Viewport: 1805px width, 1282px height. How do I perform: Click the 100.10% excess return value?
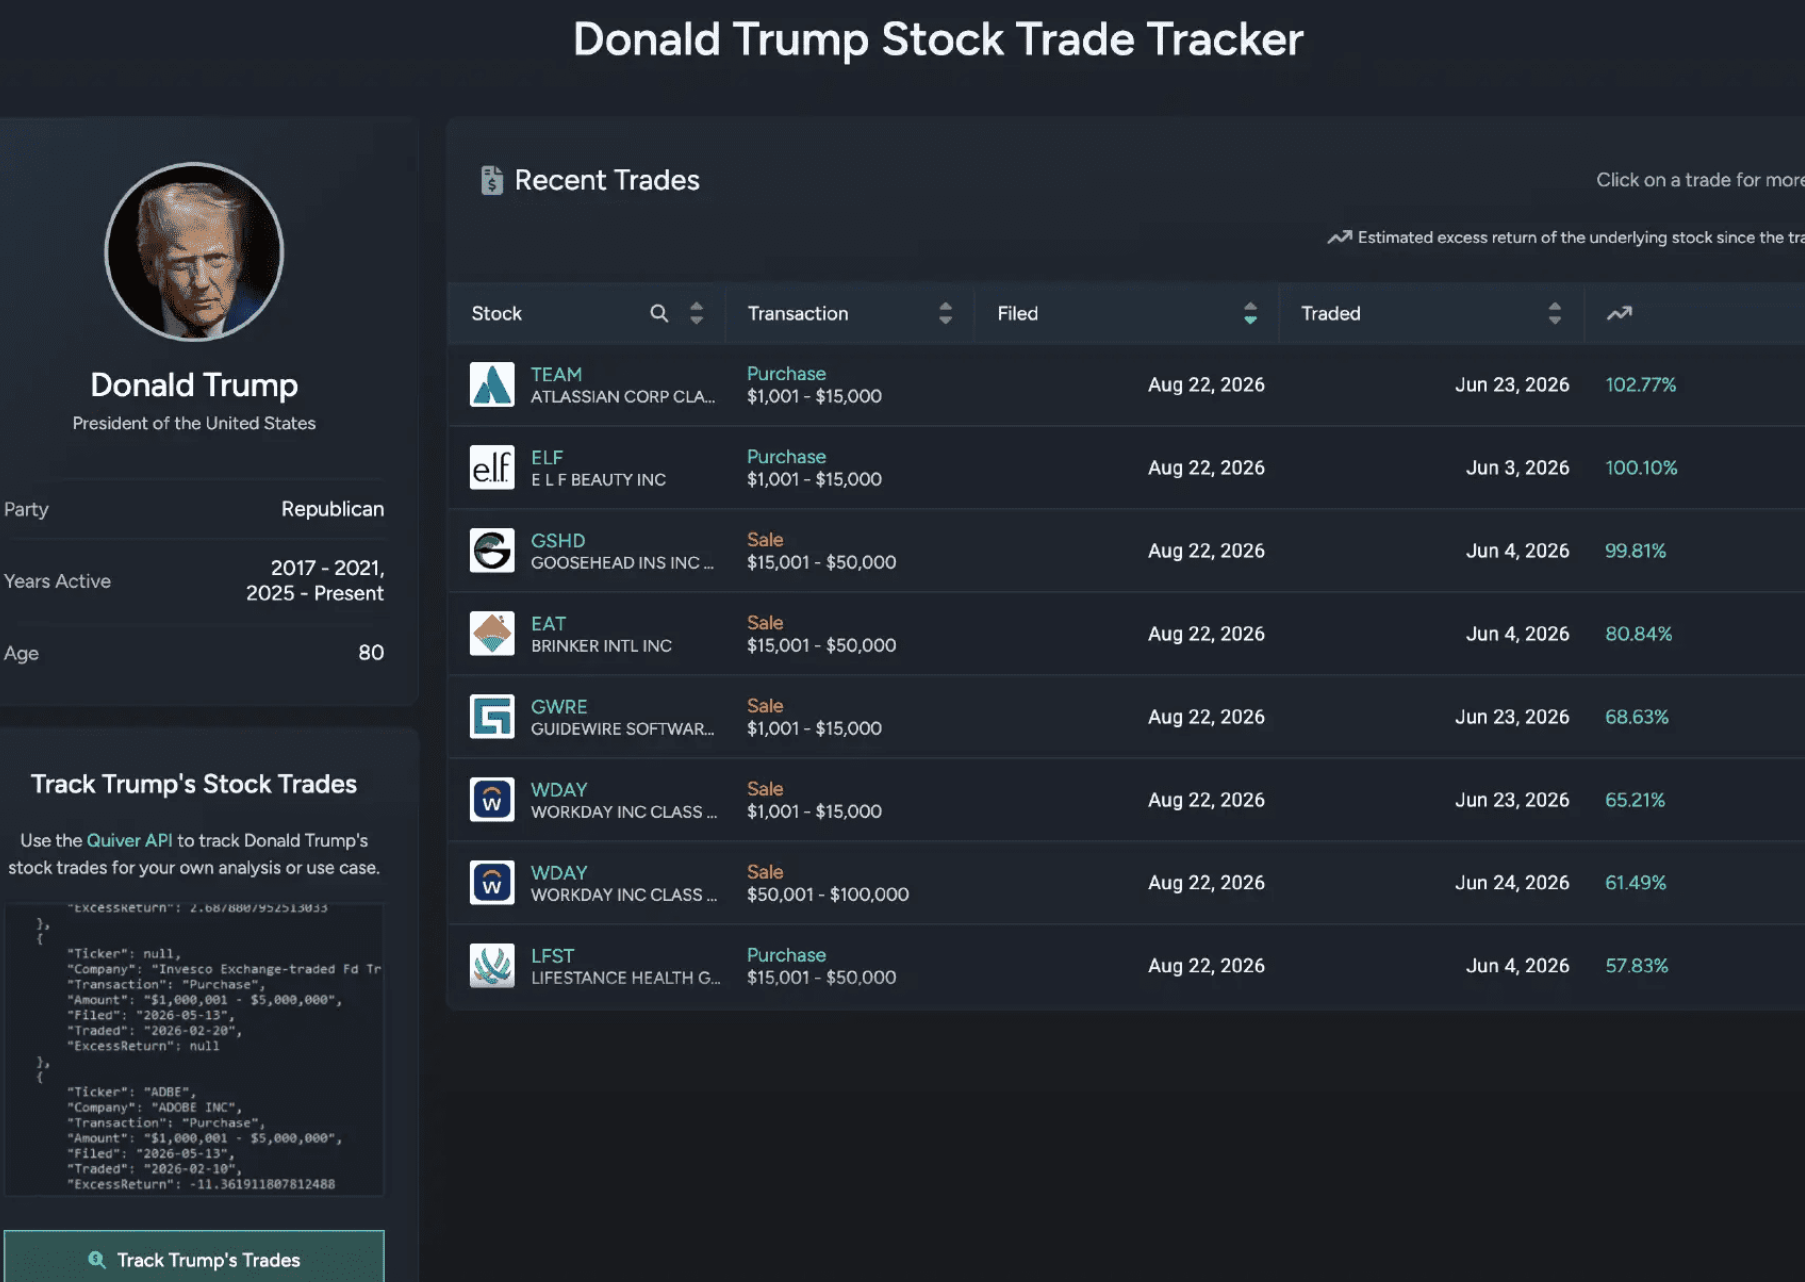[1641, 468]
